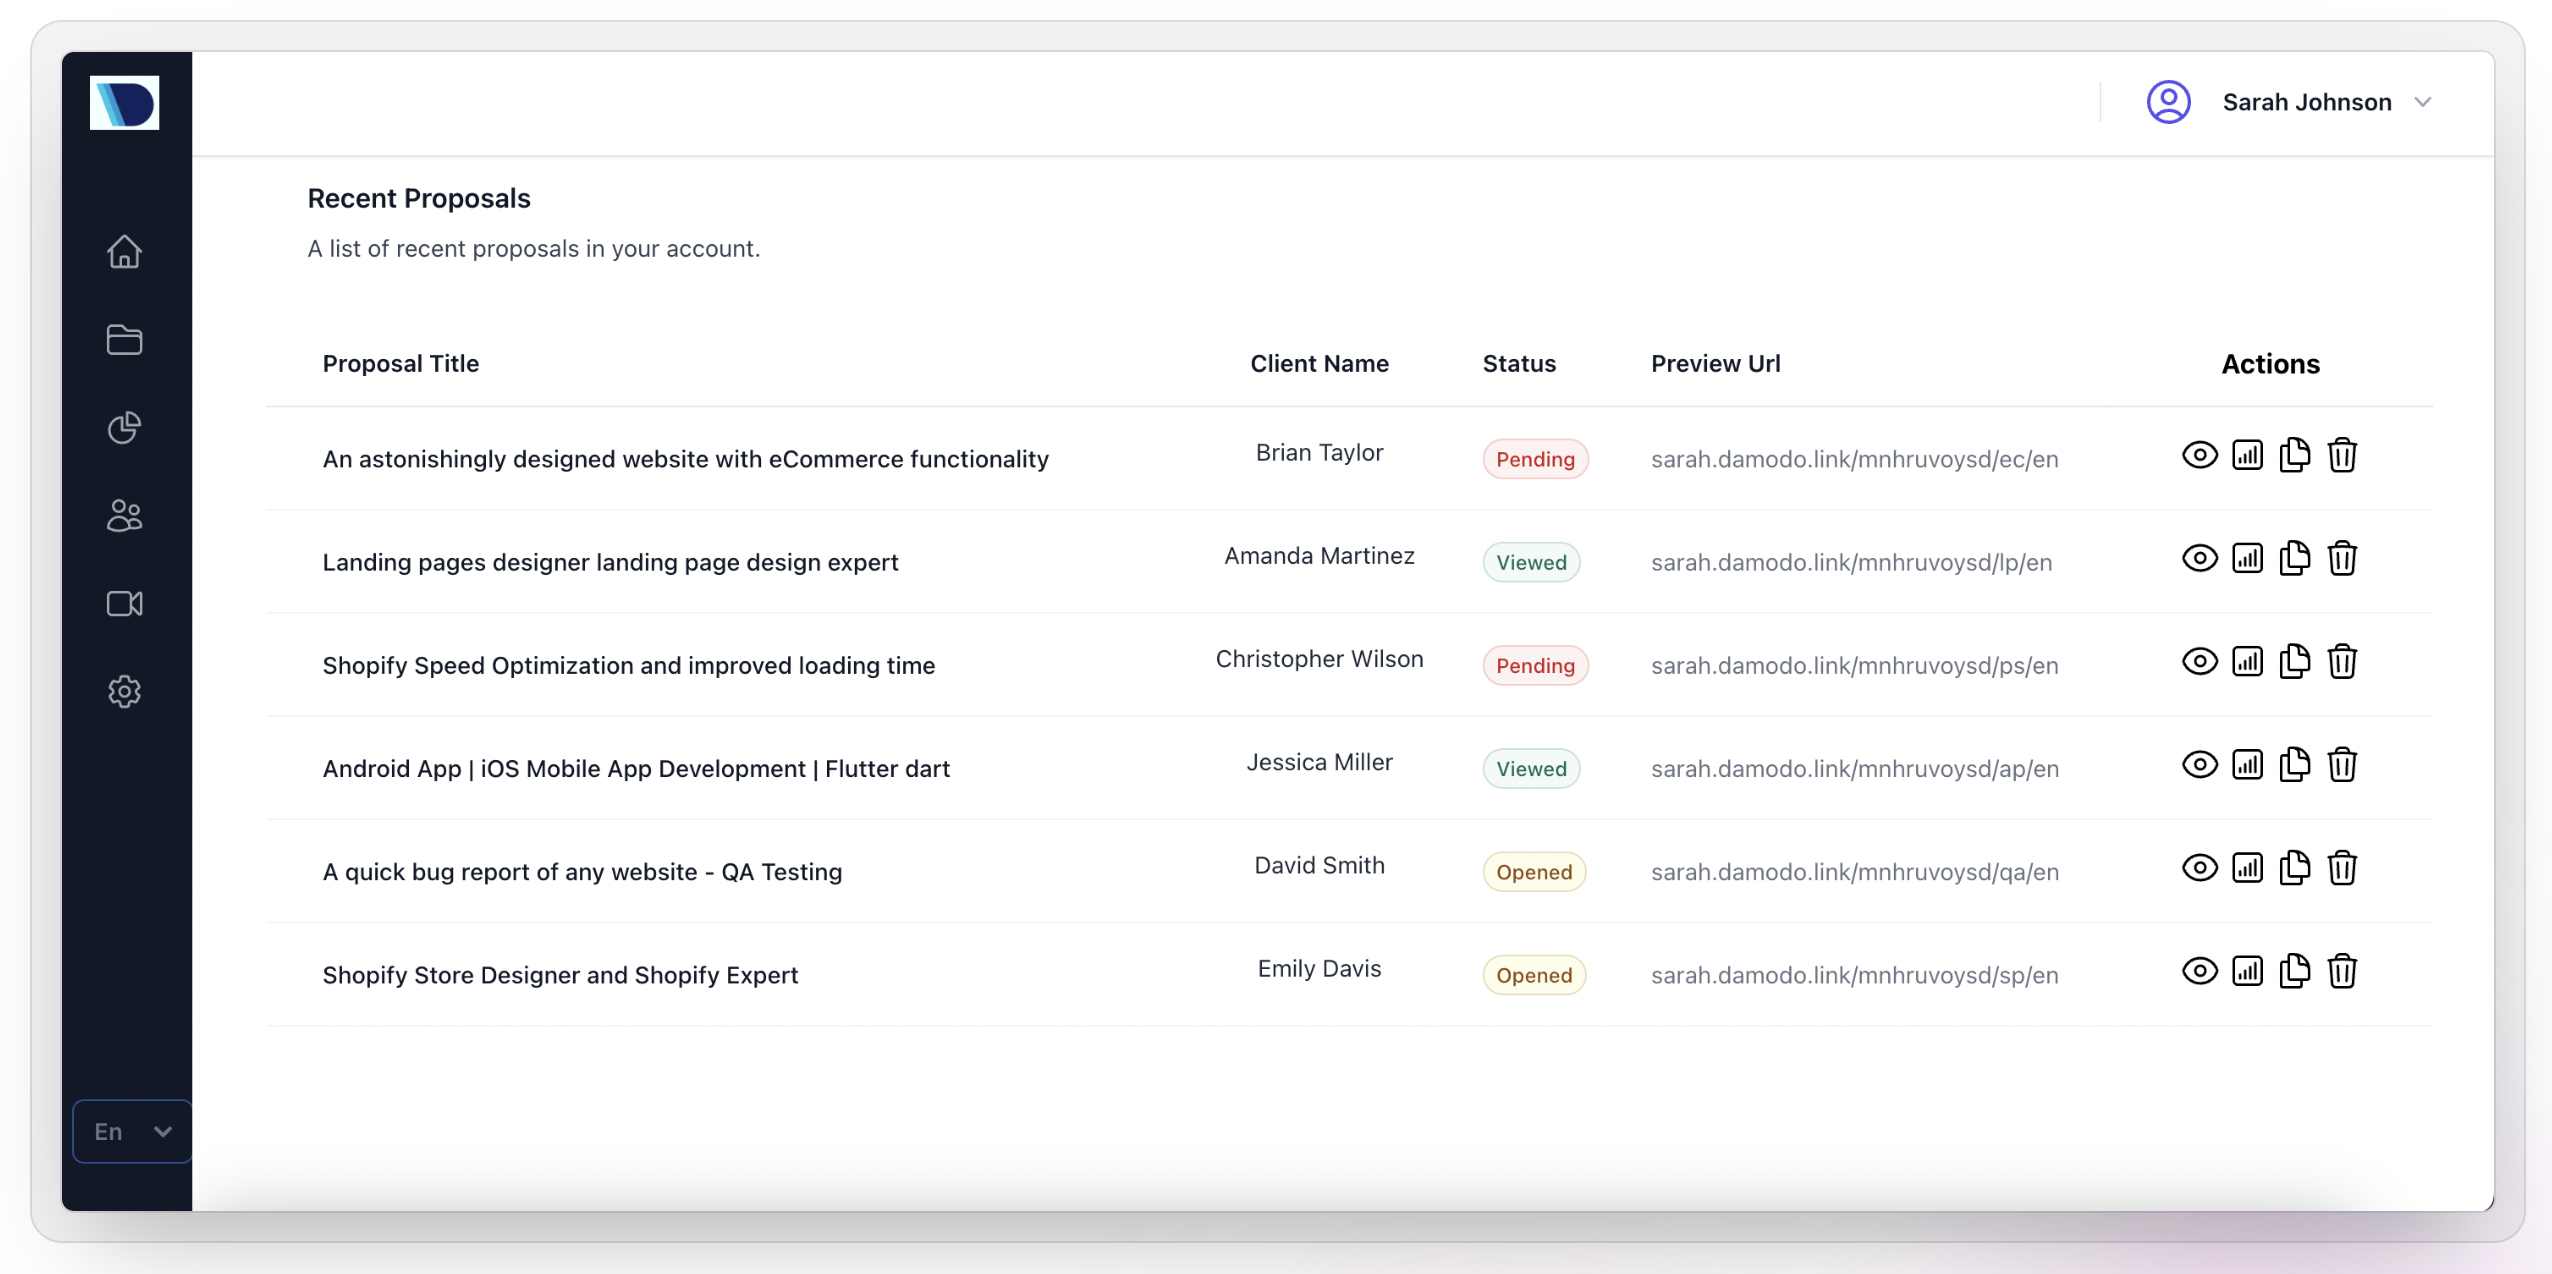2552x1274 pixels.
Task: Open the settings gear in sidebar
Action: tap(124, 692)
